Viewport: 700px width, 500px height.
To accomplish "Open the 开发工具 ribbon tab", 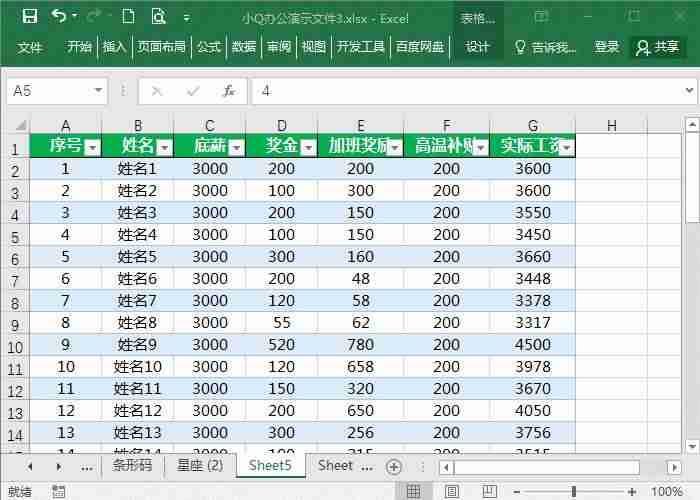I will coord(361,47).
